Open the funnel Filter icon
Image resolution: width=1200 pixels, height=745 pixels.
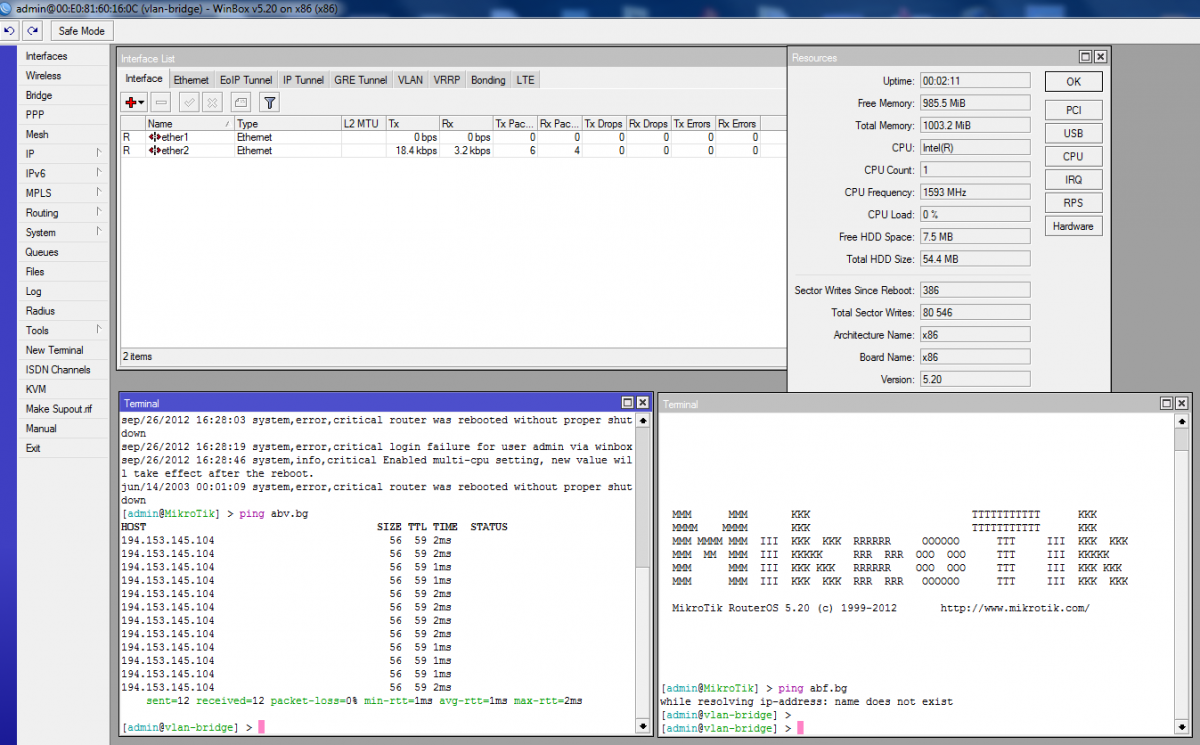pos(269,102)
